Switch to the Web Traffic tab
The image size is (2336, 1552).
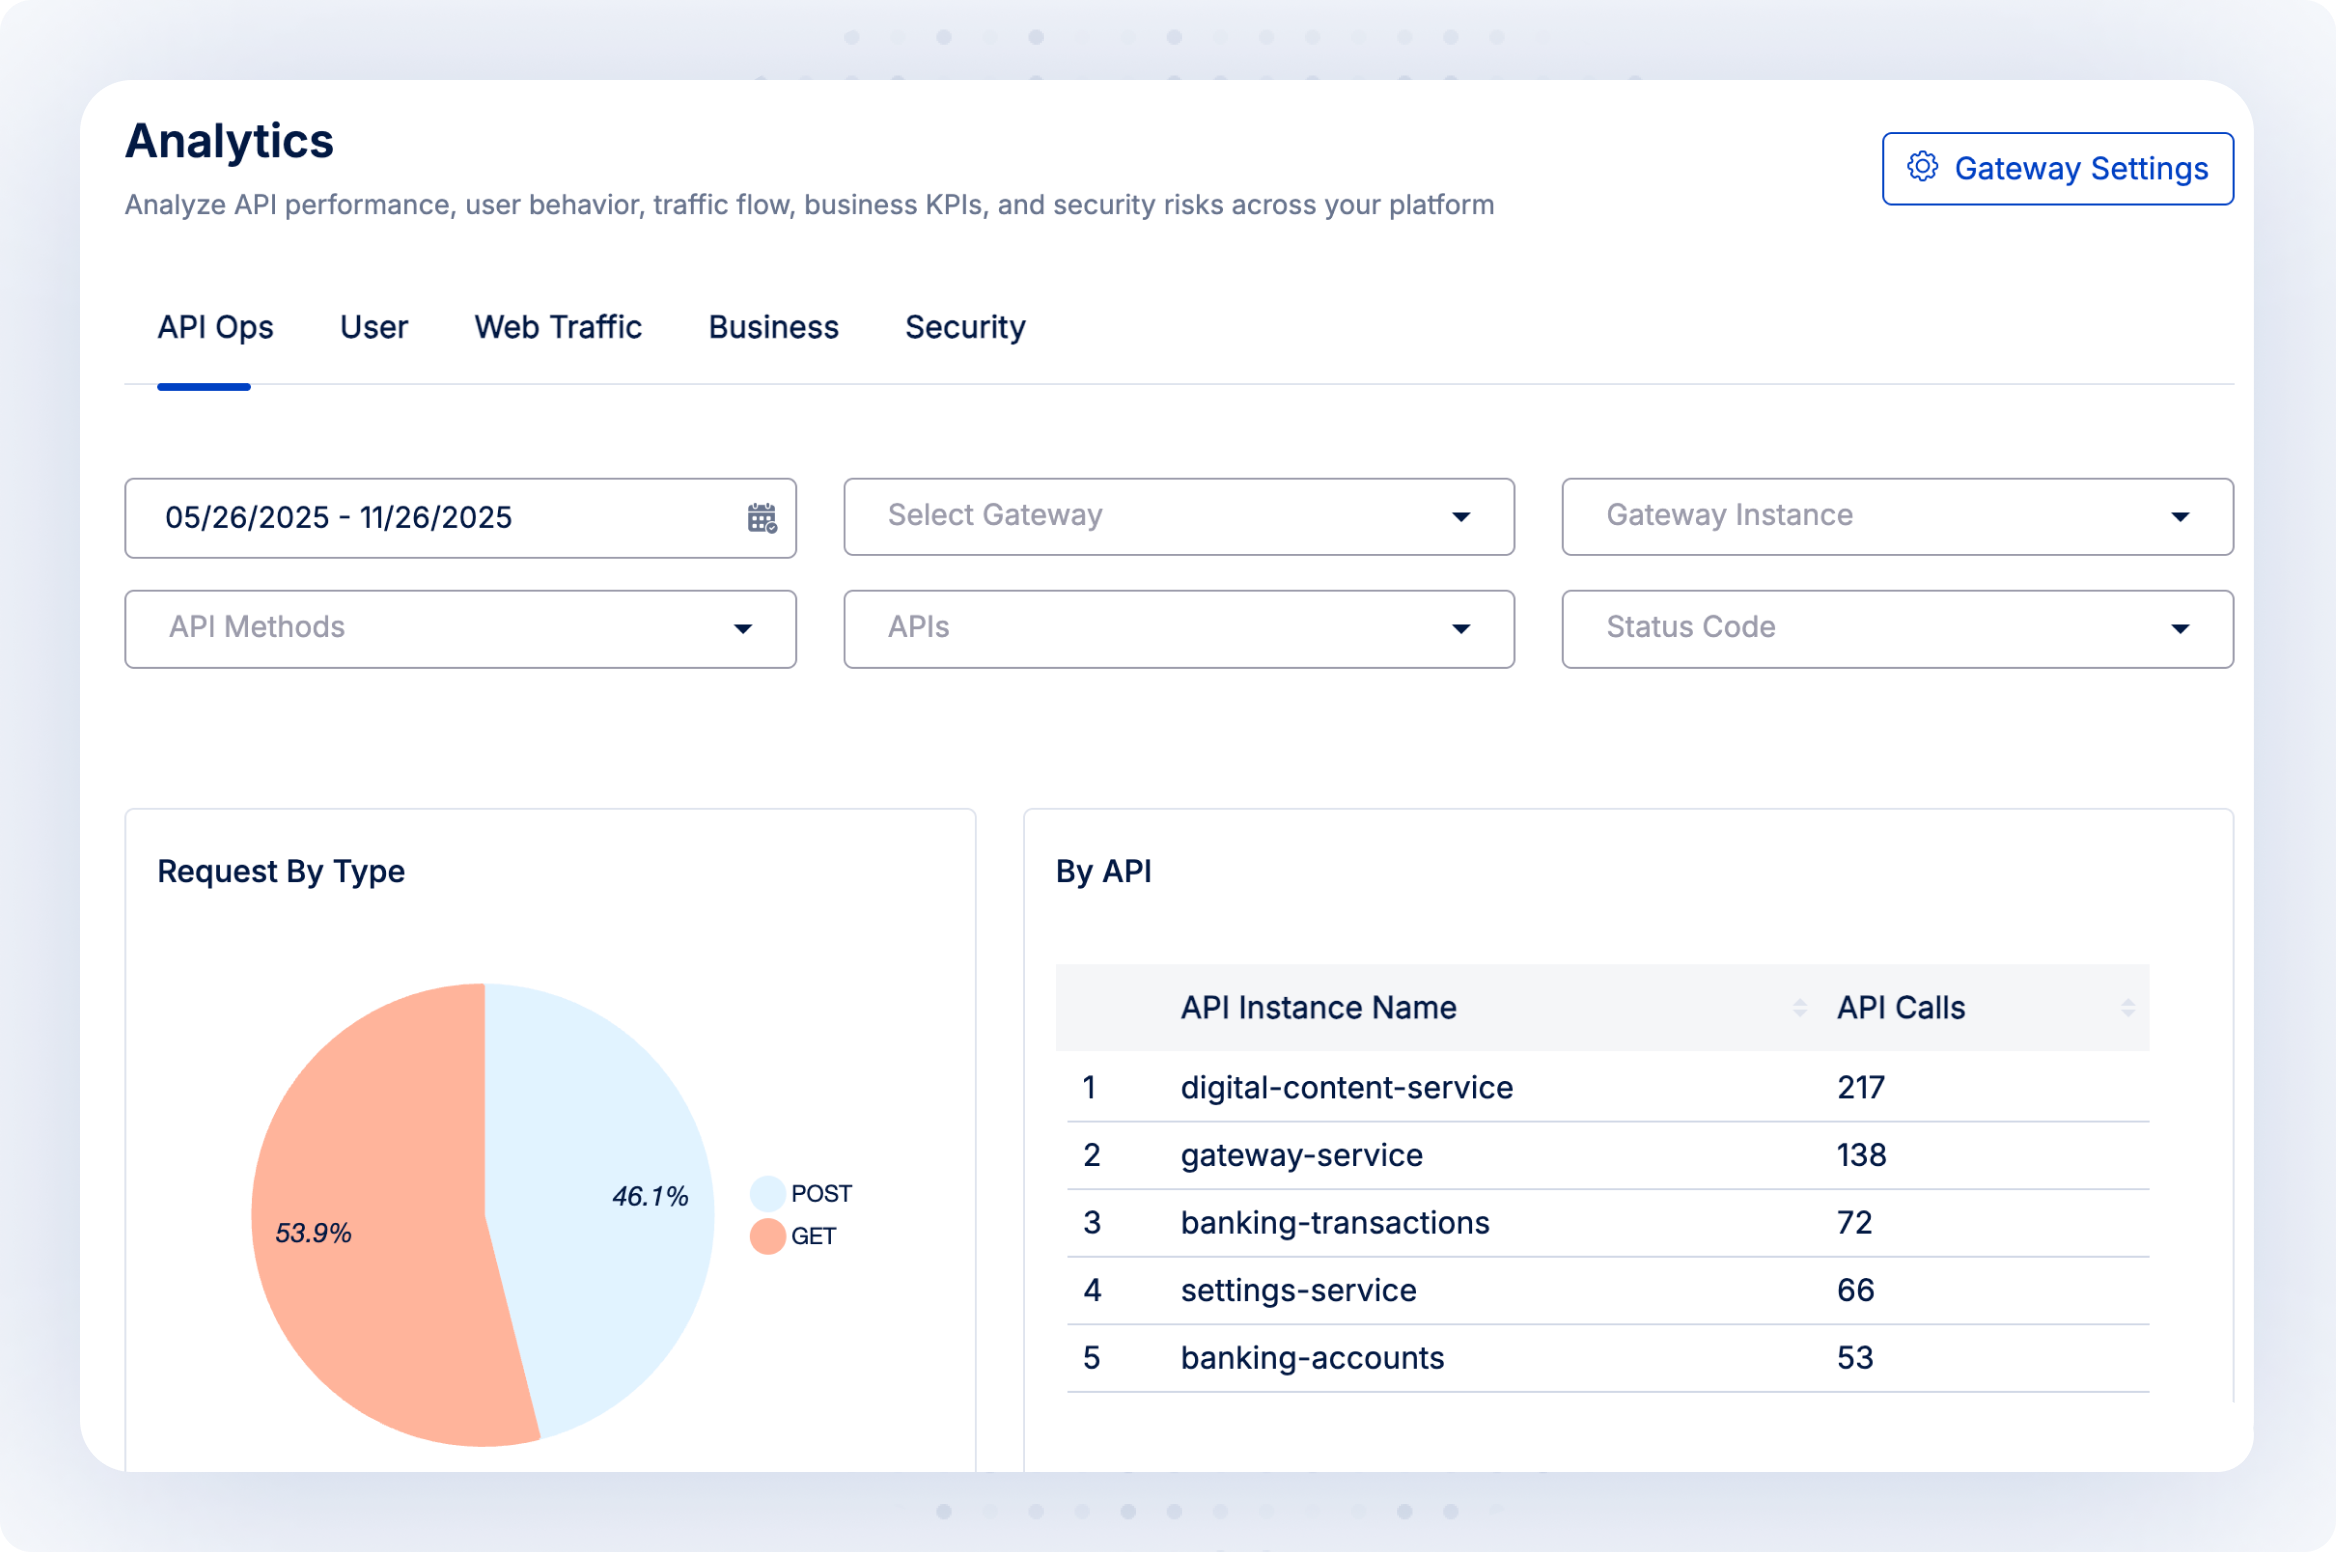[x=557, y=327]
